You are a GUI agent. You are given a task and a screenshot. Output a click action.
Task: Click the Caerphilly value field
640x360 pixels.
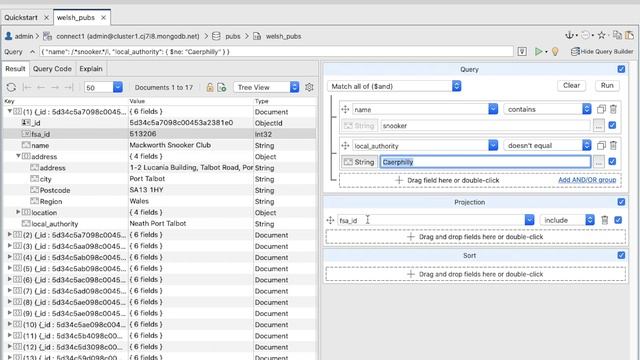point(485,162)
